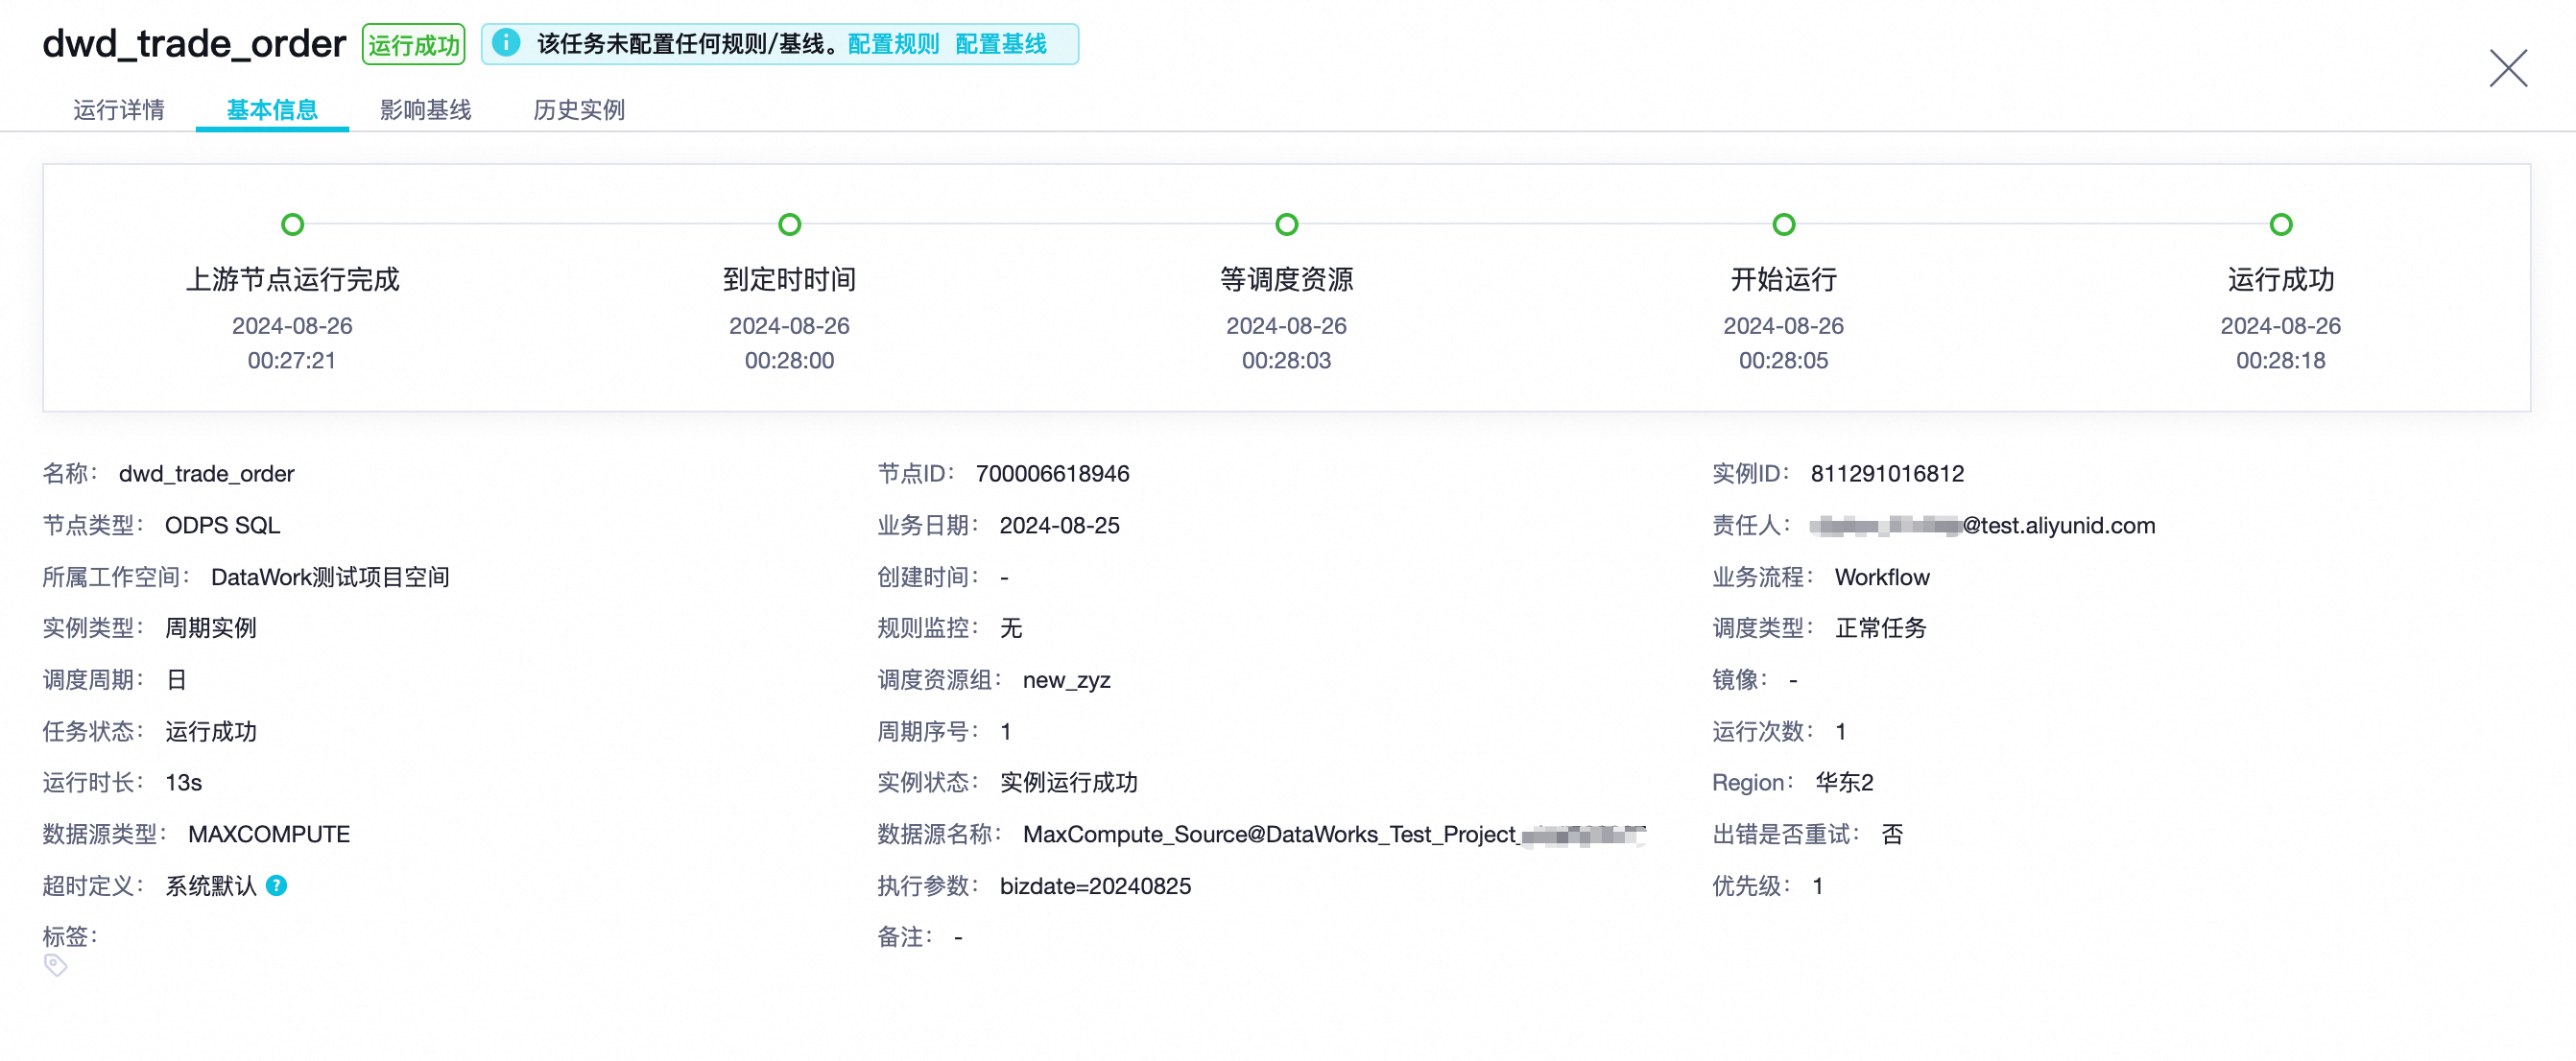Click the 配置基线 link
Image resolution: width=2576 pixels, height=1061 pixels.
(1001, 44)
